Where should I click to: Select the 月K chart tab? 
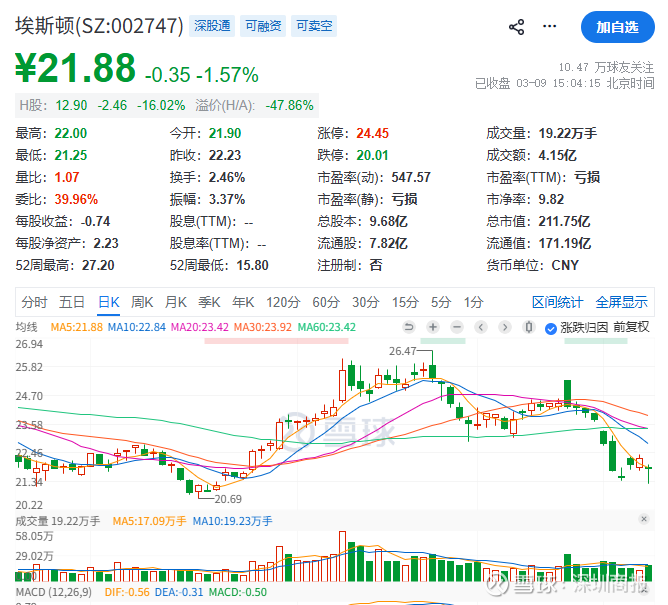176,302
